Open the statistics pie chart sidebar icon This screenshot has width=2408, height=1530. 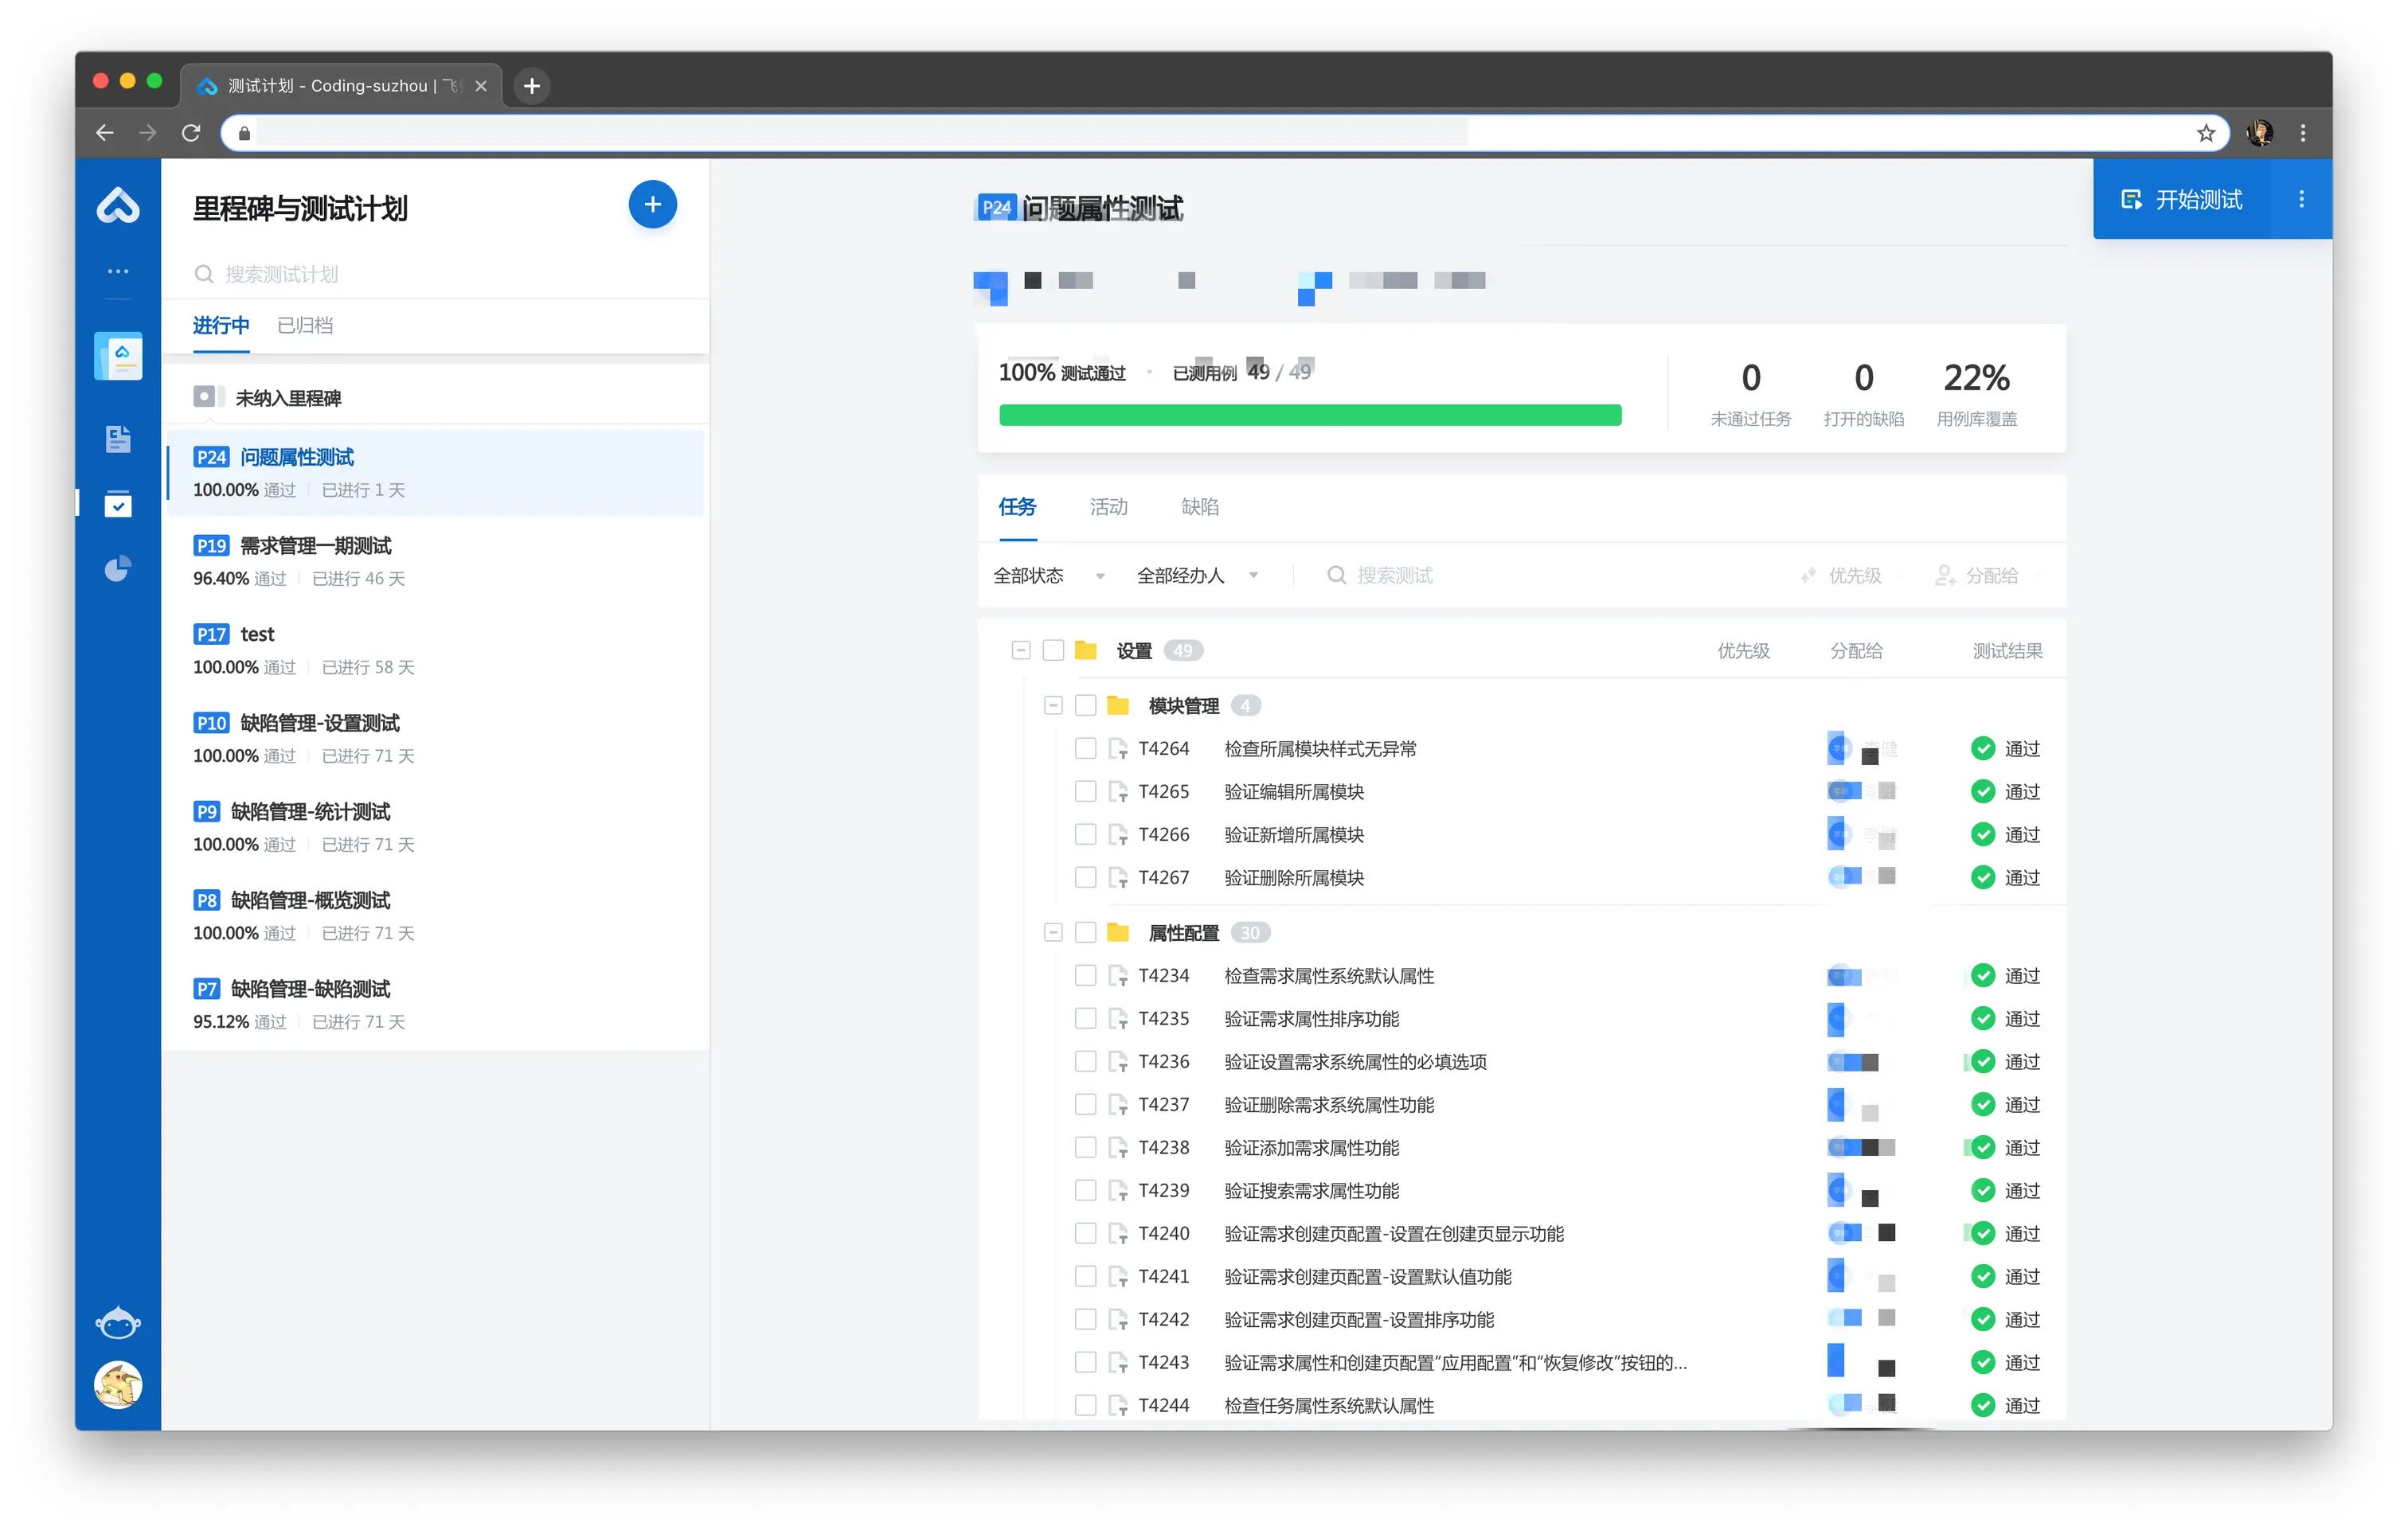click(x=118, y=569)
